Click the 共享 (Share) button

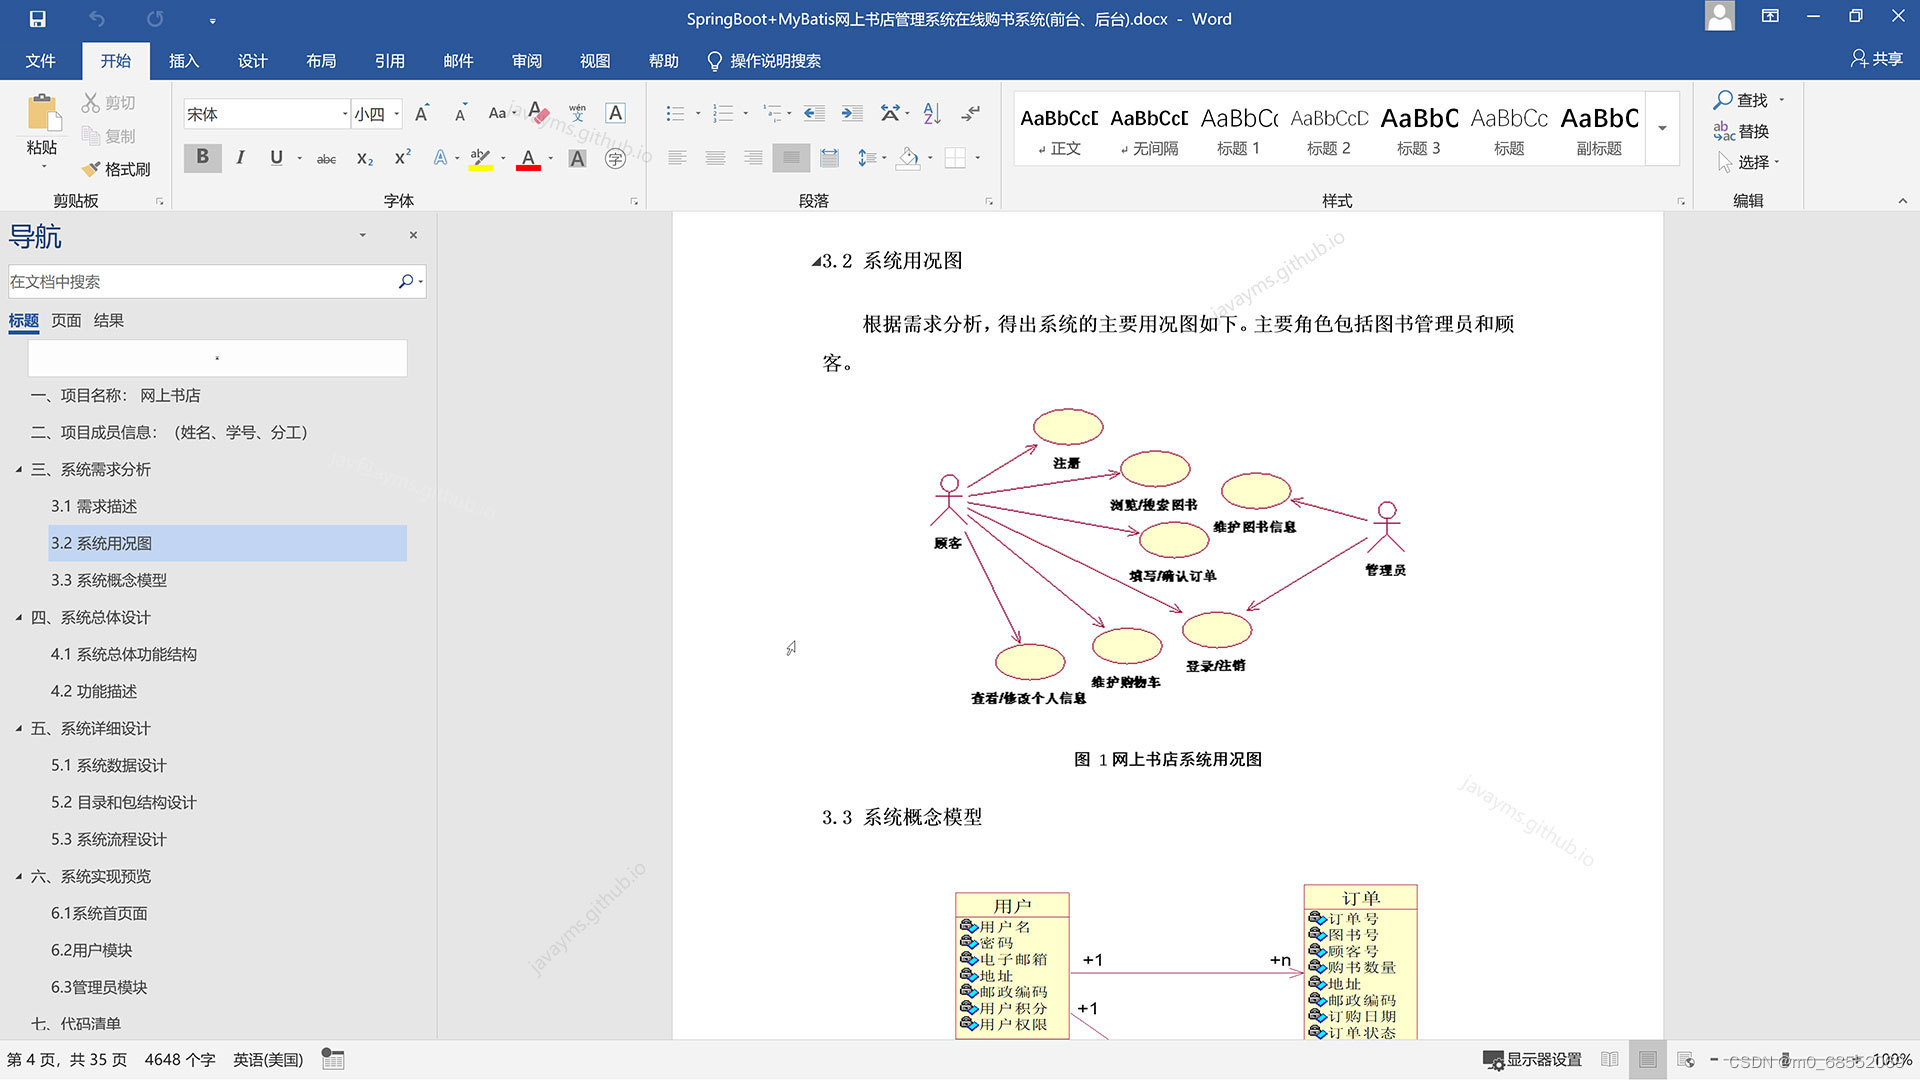tap(1877, 59)
